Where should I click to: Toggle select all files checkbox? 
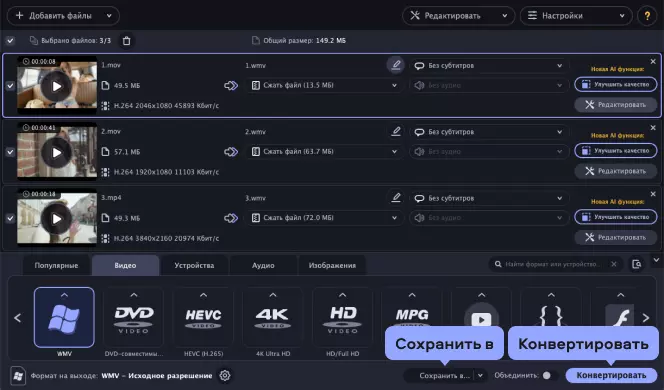(x=10, y=41)
